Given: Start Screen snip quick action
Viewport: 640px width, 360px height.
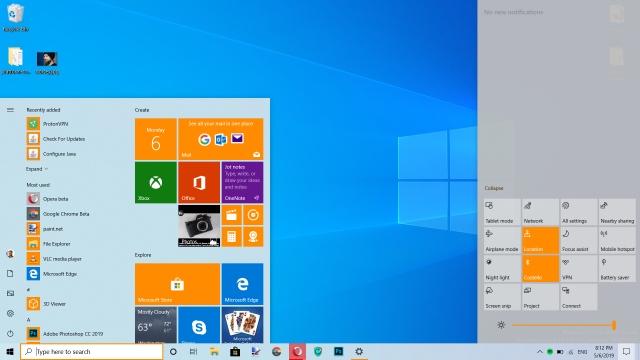Looking at the screenshot, I should point(502,297).
